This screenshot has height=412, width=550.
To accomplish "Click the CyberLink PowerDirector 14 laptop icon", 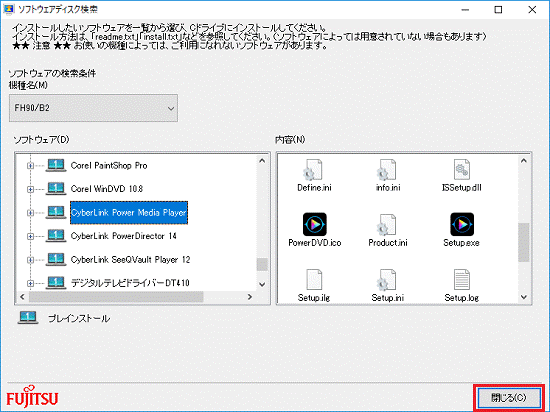I will (56, 236).
